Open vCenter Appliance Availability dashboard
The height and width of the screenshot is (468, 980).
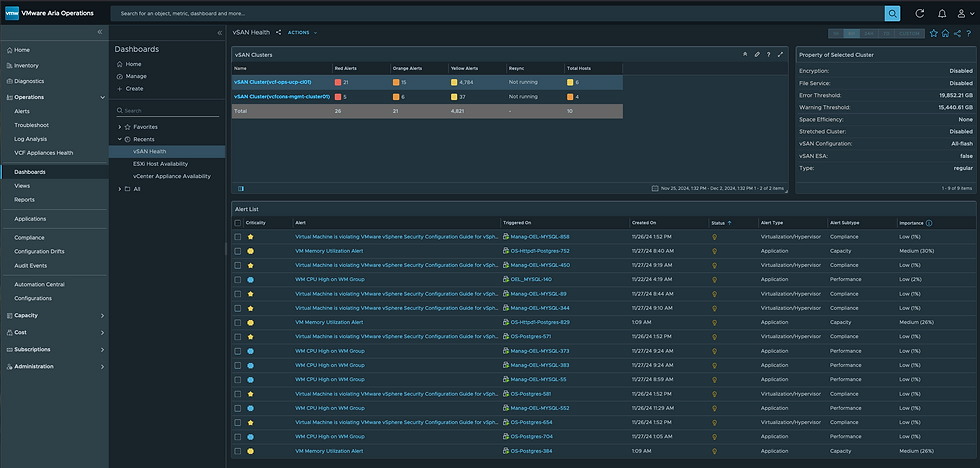(172, 176)
